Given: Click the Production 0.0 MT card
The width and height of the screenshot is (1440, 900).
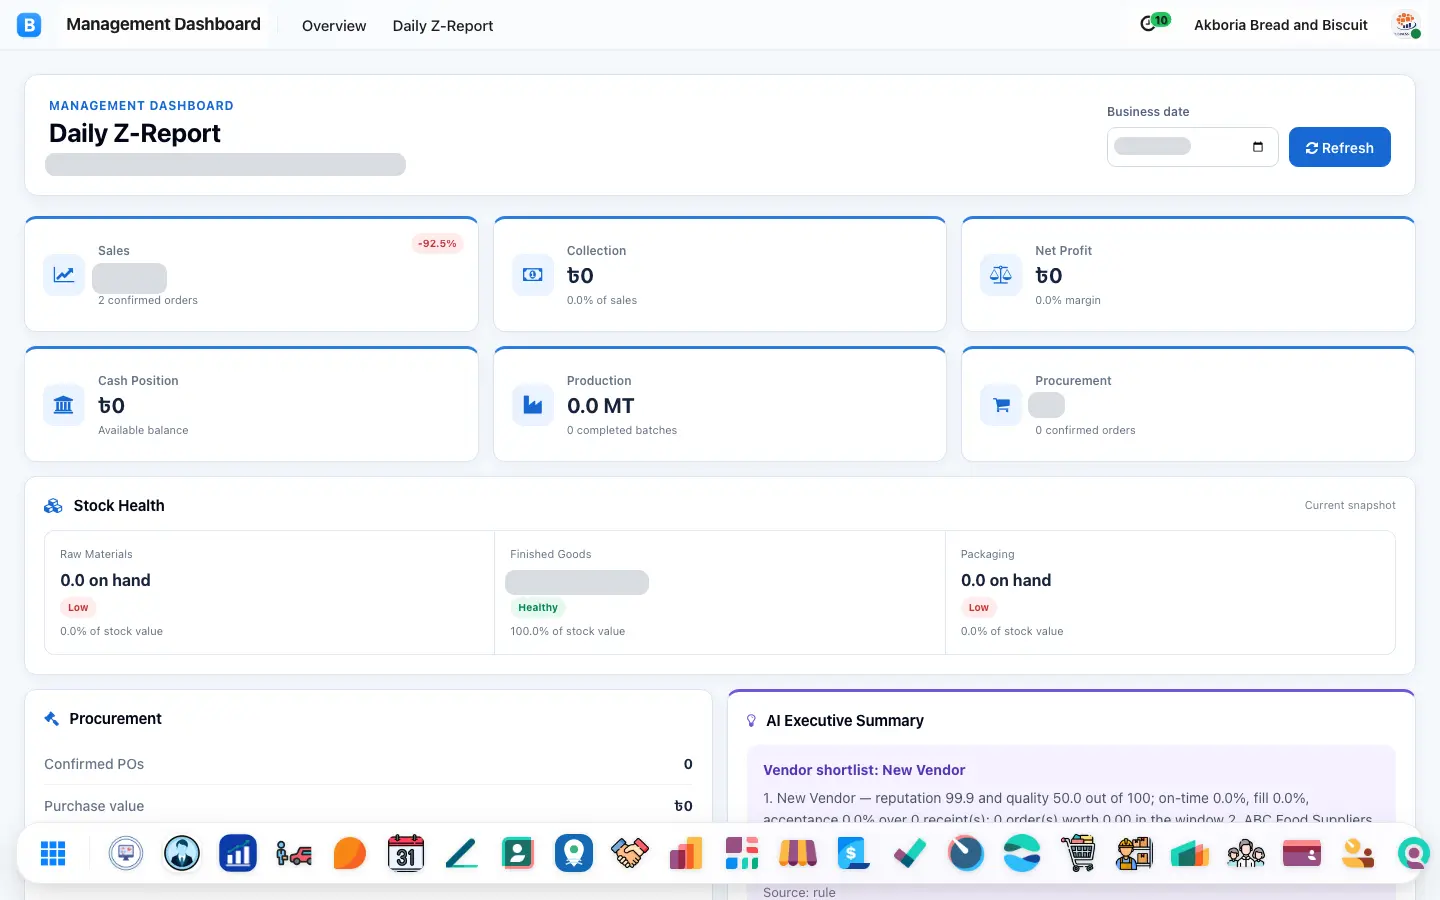Looking at the screenshot, I should click(720, 404).
